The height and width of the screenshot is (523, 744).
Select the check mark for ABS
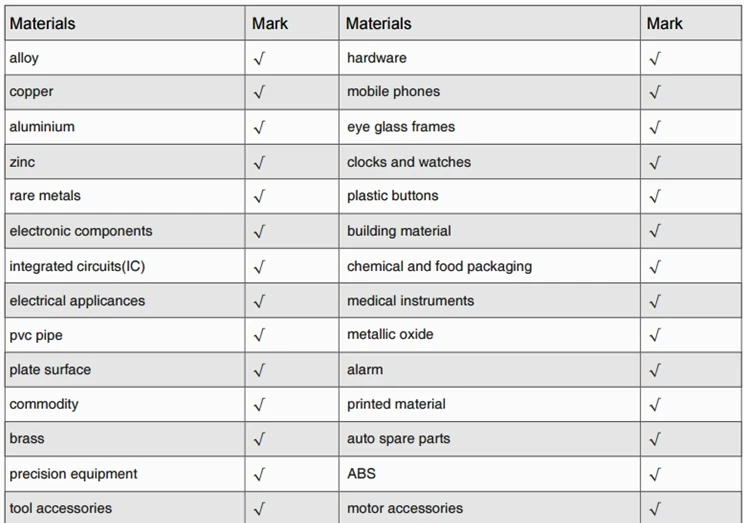click(x=655, y=475)
